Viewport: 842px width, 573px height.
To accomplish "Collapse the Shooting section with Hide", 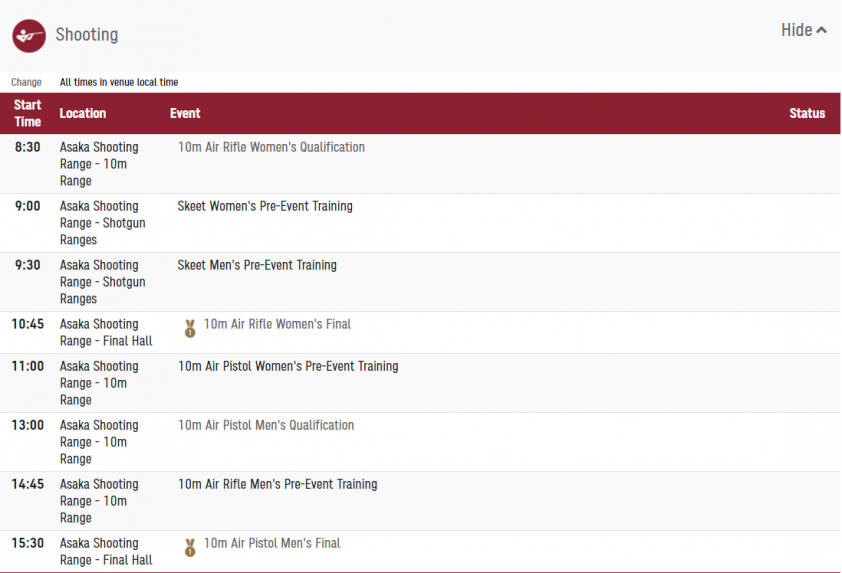I will click(x=803, y=30).
